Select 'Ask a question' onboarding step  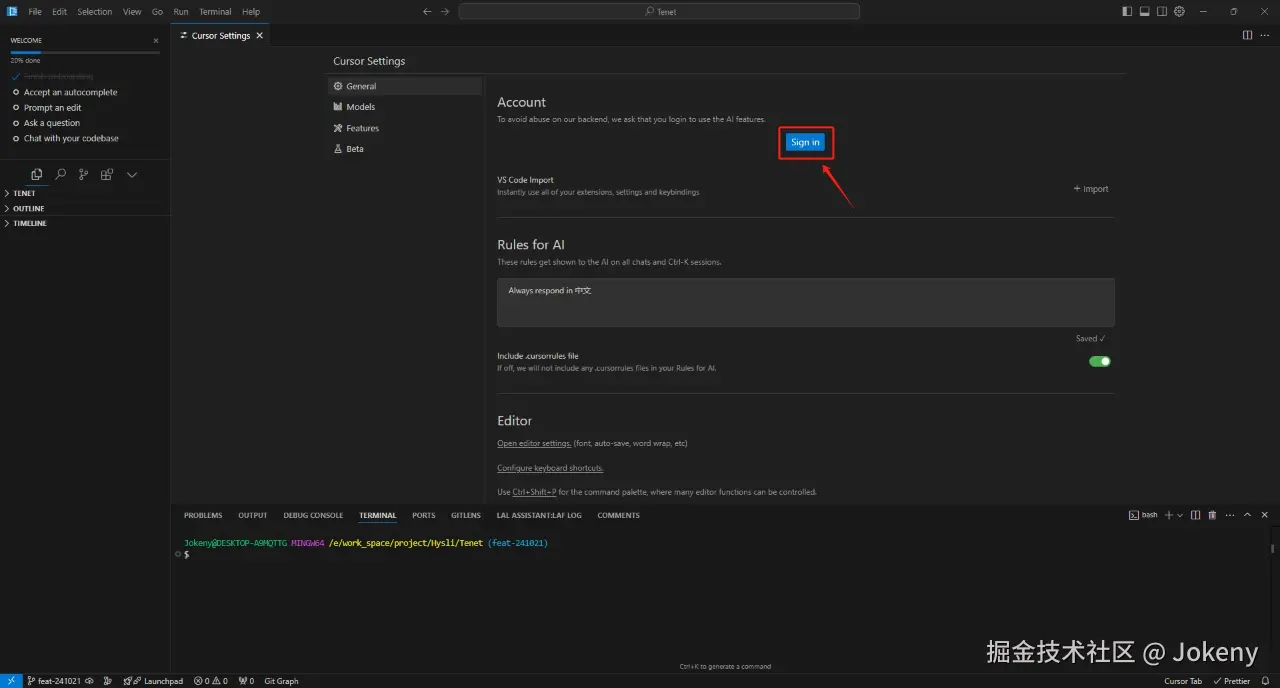[51, 123]
